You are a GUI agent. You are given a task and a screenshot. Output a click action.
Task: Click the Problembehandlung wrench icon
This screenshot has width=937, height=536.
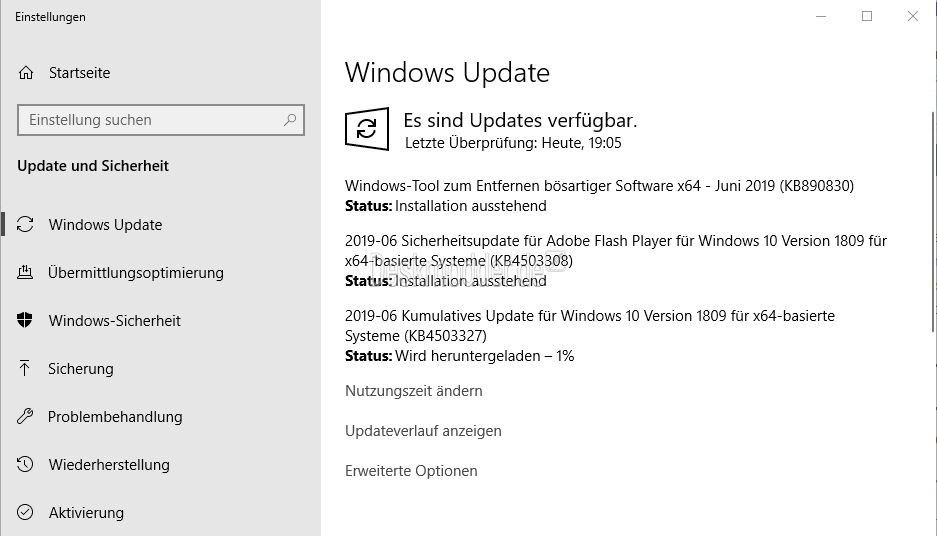tap(25, 416)
